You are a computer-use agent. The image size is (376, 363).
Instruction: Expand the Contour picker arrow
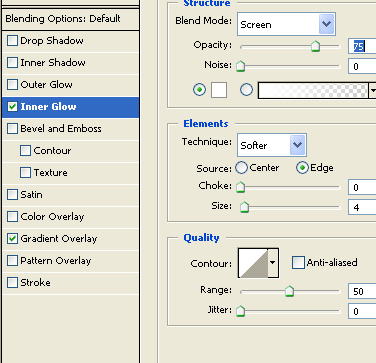273,263
